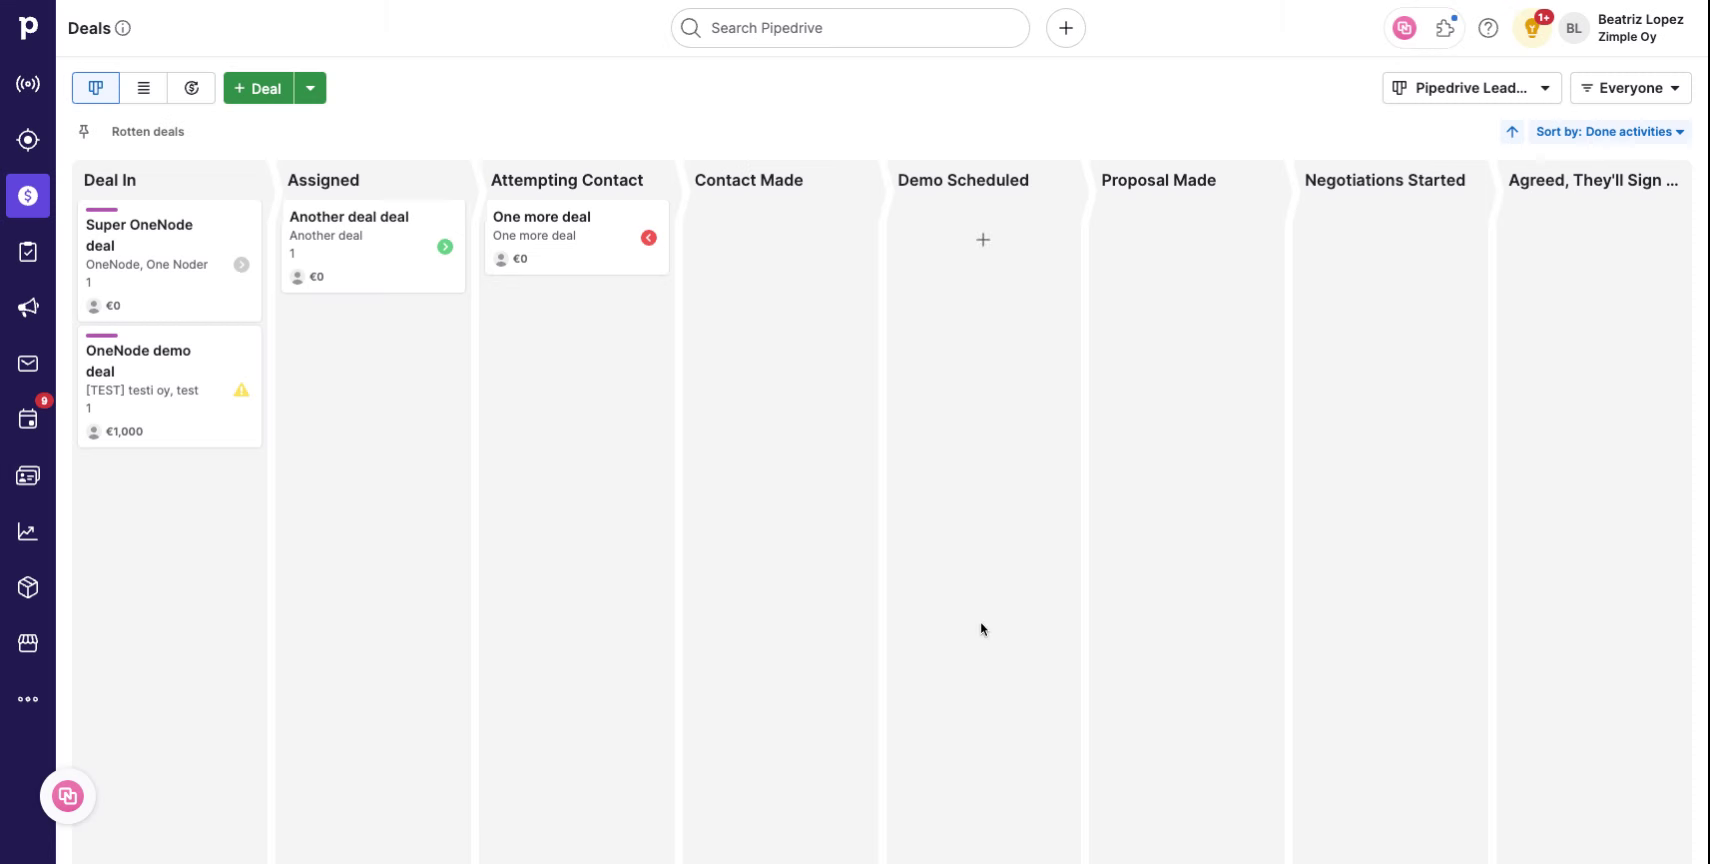The image size is (1710, 864).
Task: Click red overdue arrow on One more deal
Action: [649, 238]
